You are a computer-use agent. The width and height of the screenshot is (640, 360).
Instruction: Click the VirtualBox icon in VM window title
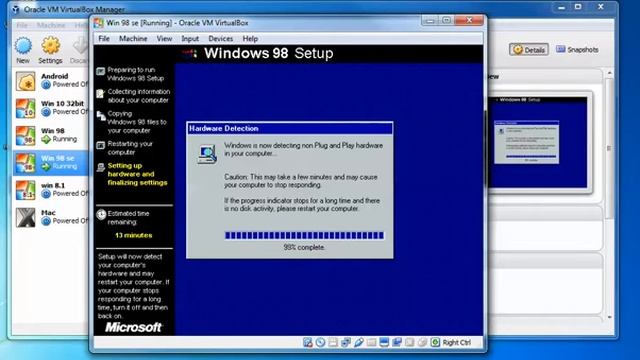98,23
